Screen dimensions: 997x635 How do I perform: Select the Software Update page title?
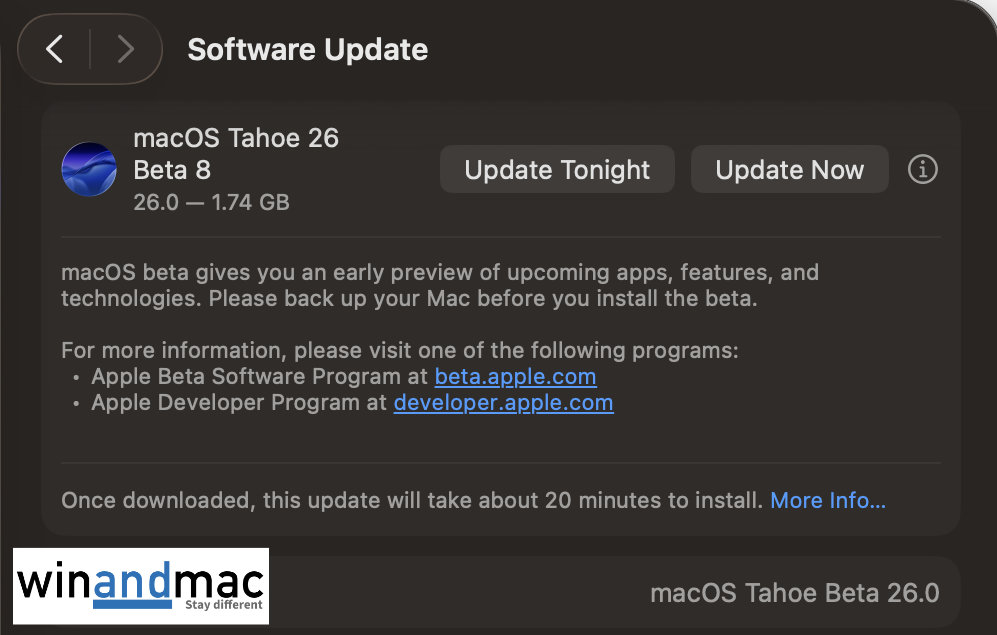(308, 50)
